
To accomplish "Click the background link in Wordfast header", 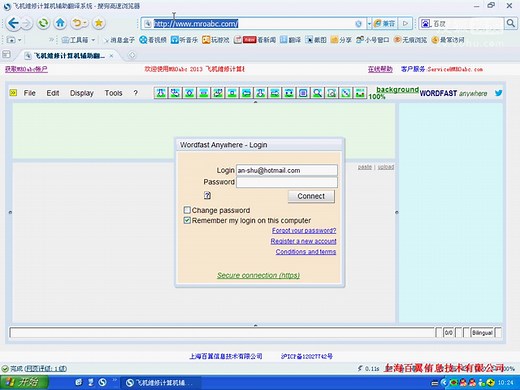I will point(397,89).
